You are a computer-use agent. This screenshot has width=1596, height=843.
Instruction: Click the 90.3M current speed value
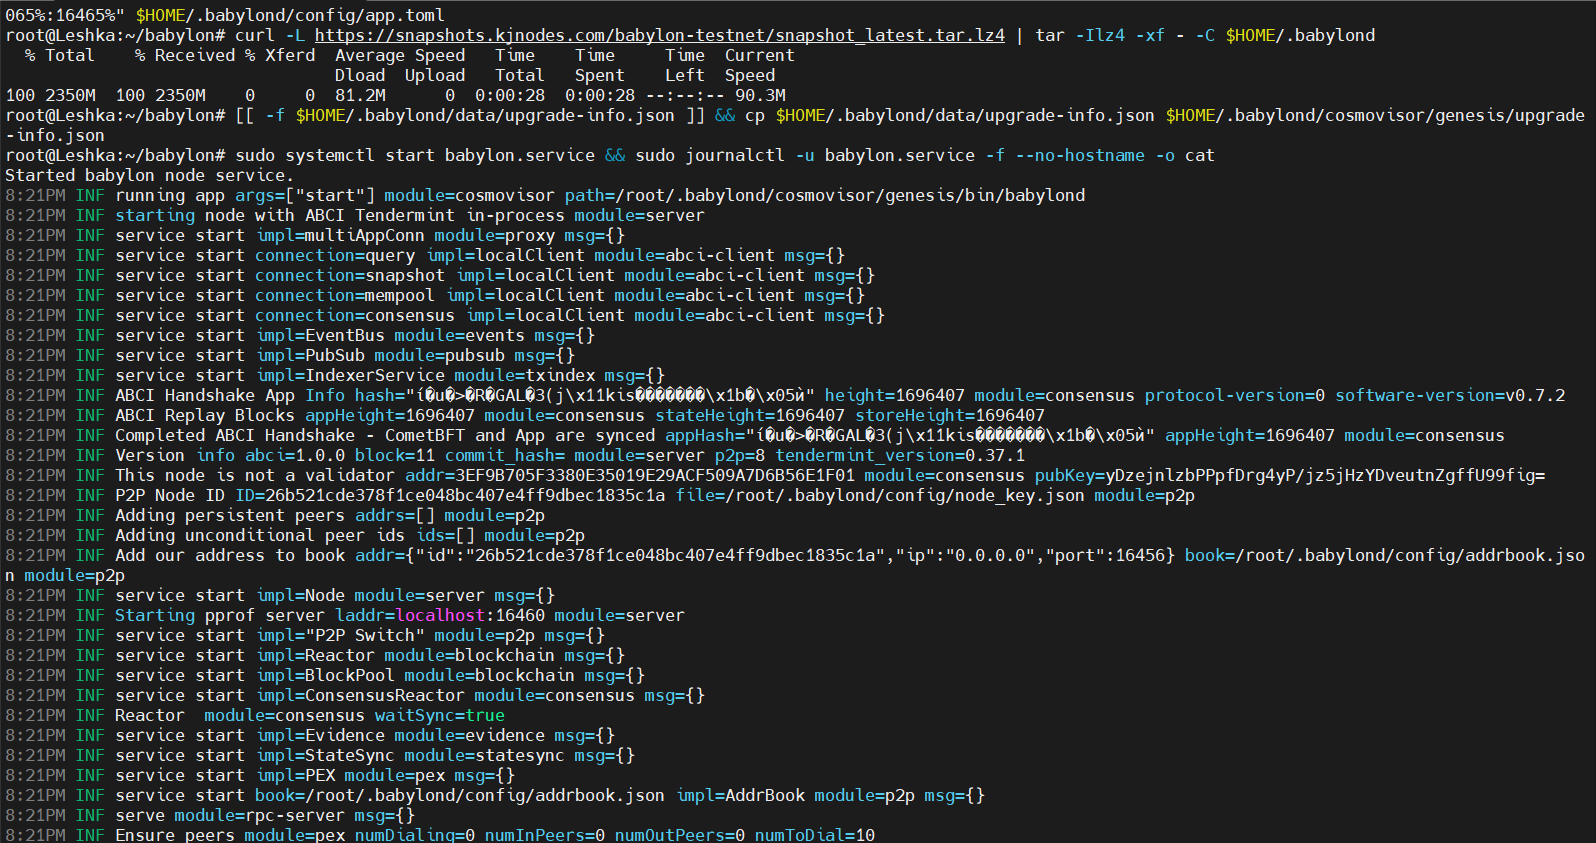760,95
